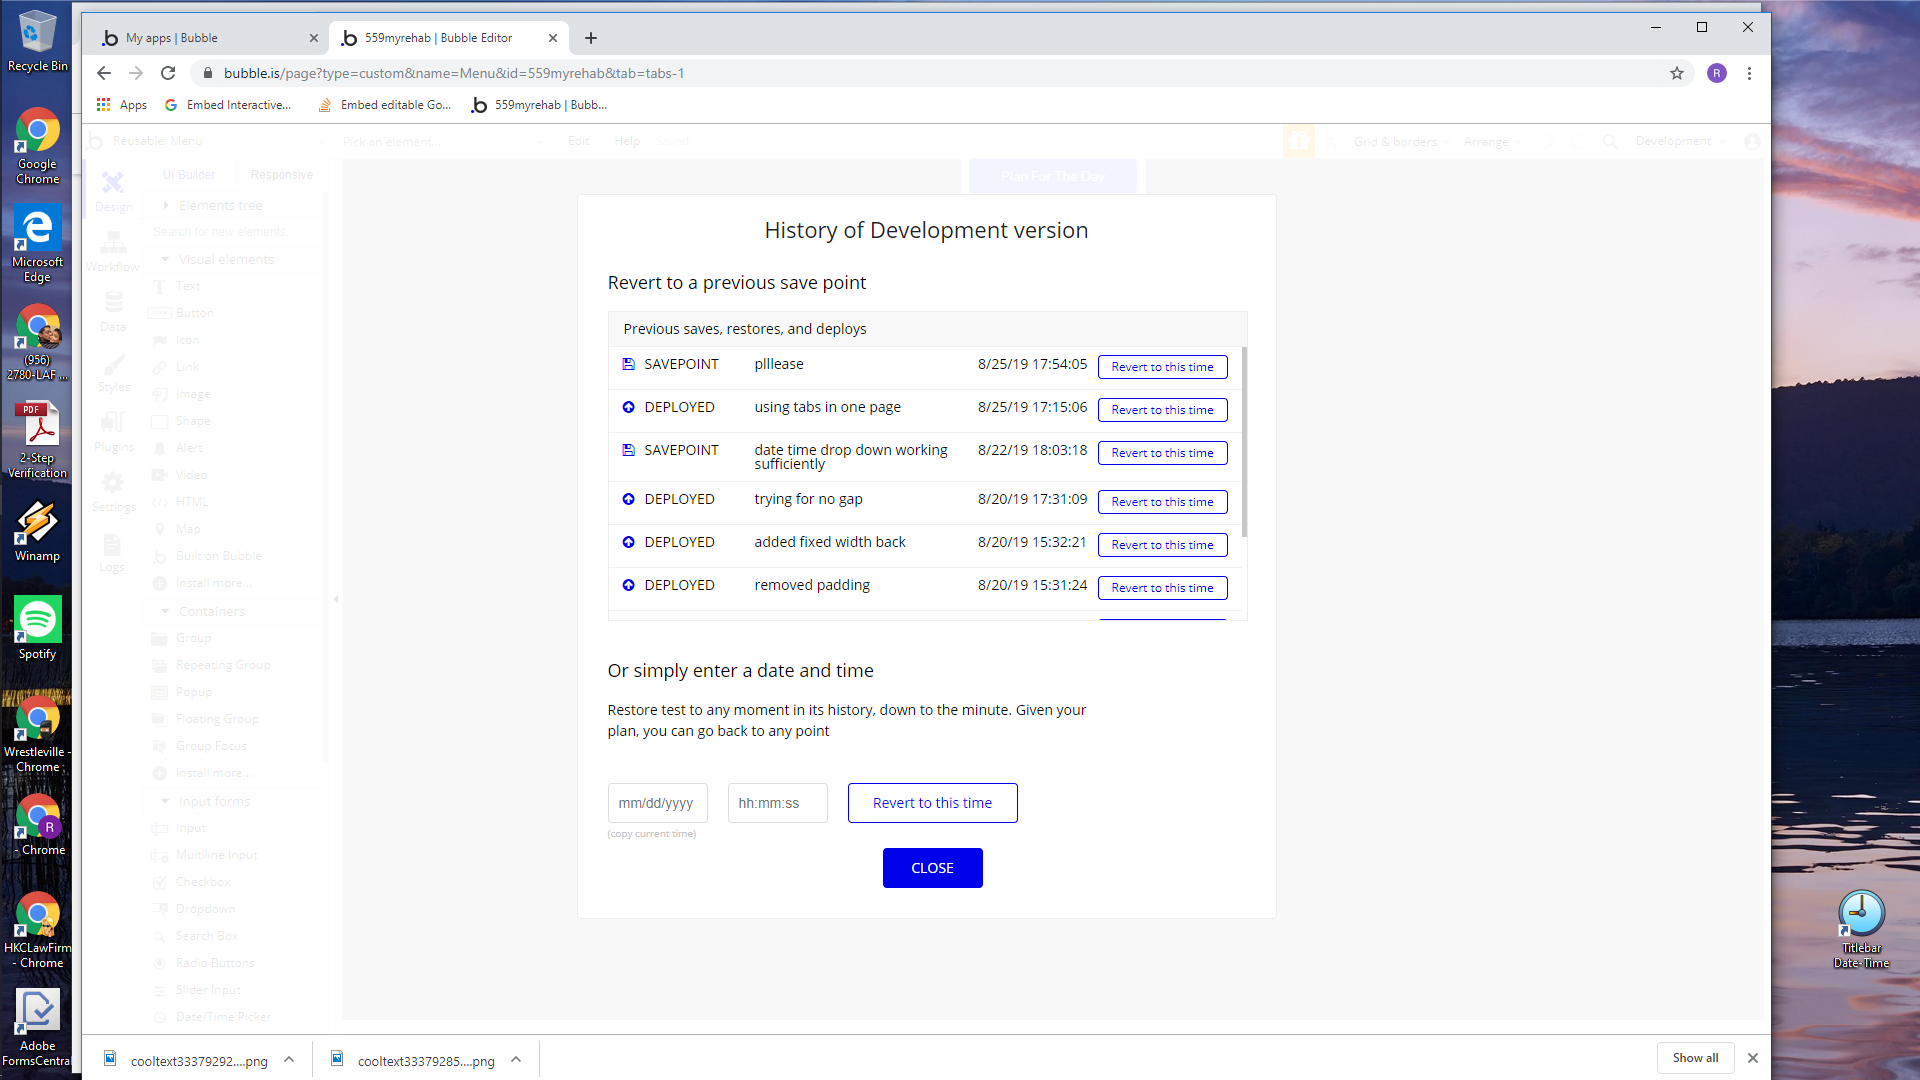Image resolution: width=1920 pixels, height=1080 pixels.
Task: Click the save history list scrollbar
Action: pyautogui.click(x=1244, y=440)
